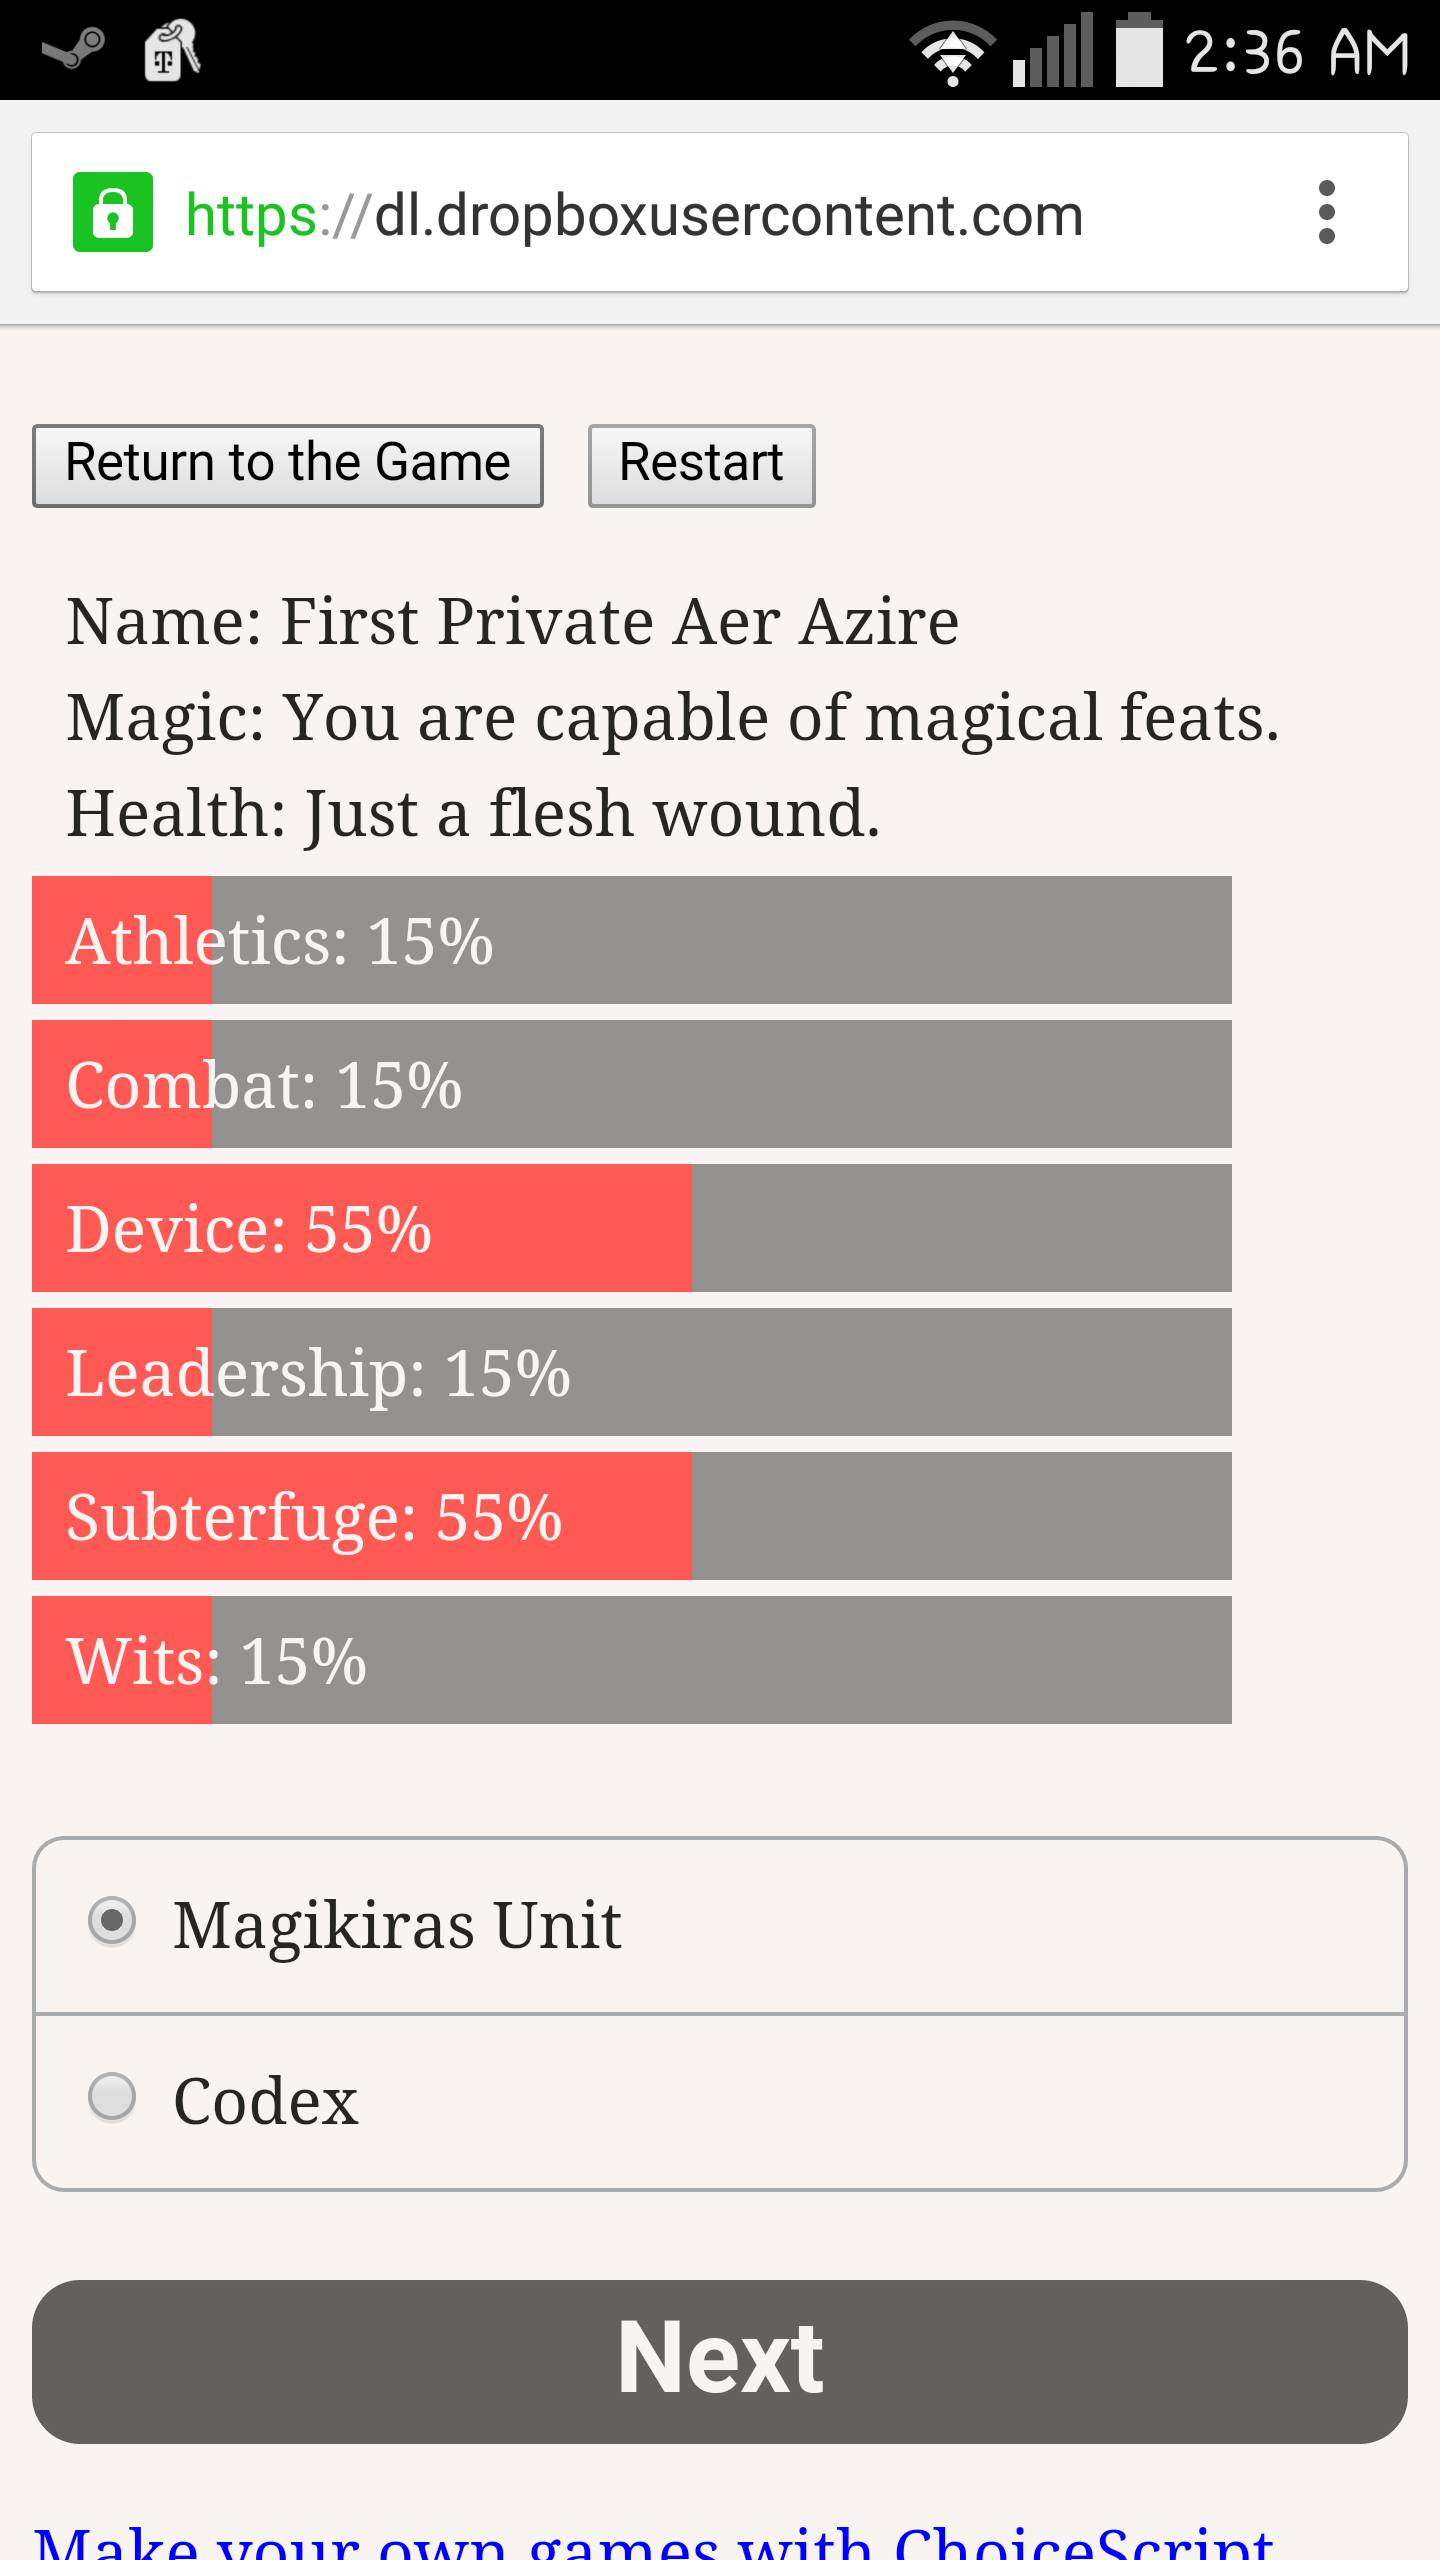Tap the T-Mobile key notification icon
1440x2560 pixels.
[171, 50]
